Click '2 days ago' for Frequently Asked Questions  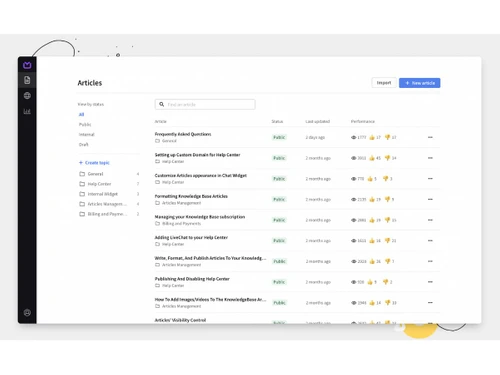[315, 137]
